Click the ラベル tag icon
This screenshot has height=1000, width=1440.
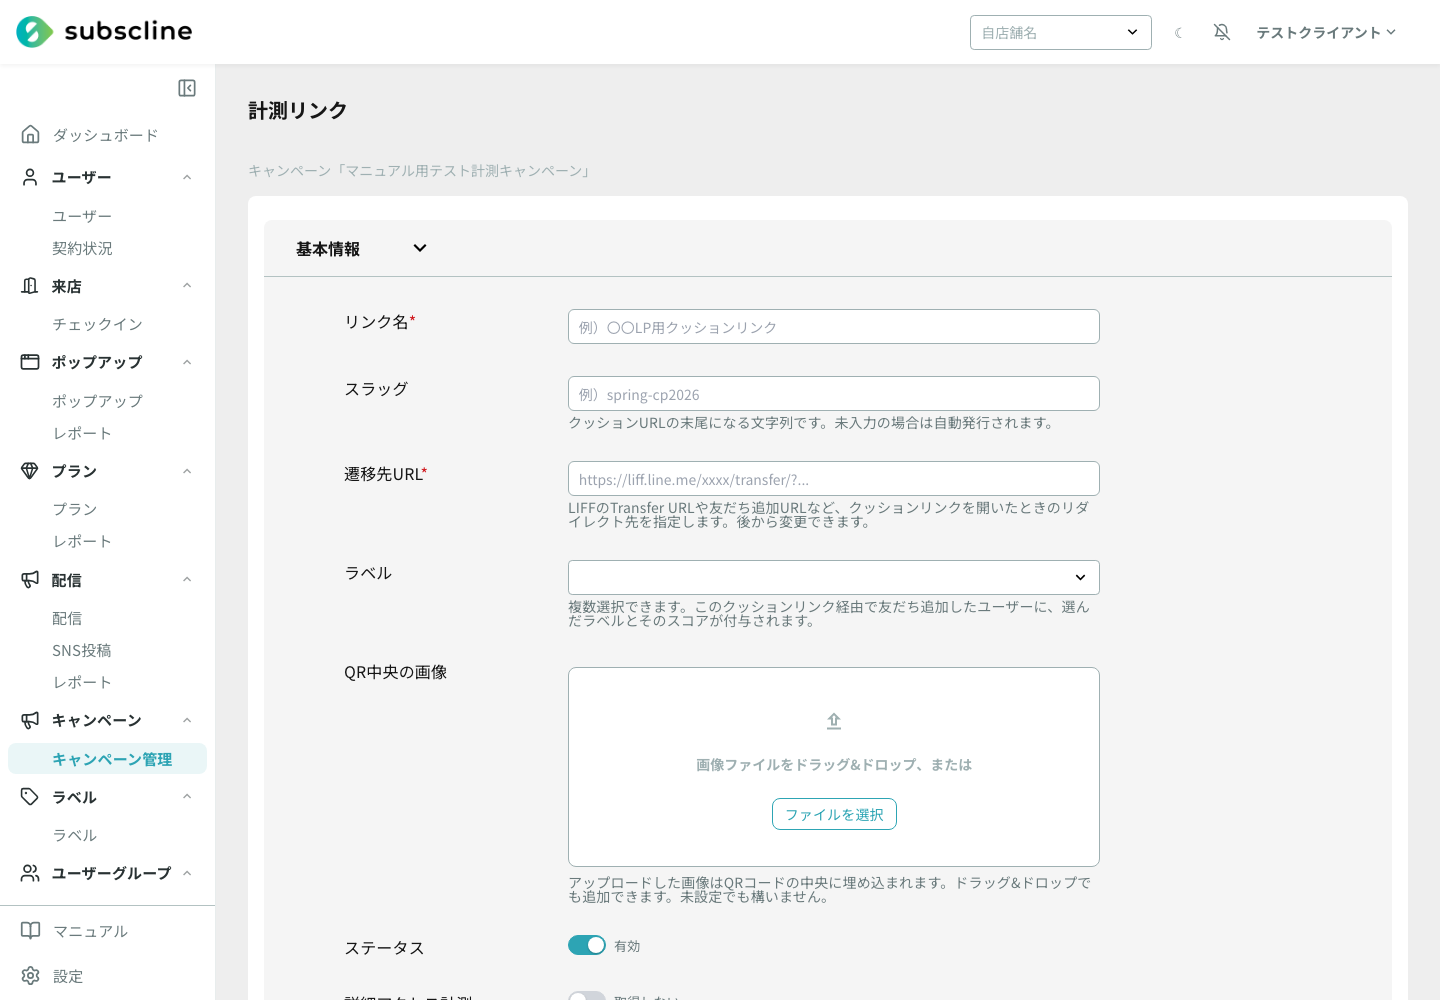pos(30,797)
